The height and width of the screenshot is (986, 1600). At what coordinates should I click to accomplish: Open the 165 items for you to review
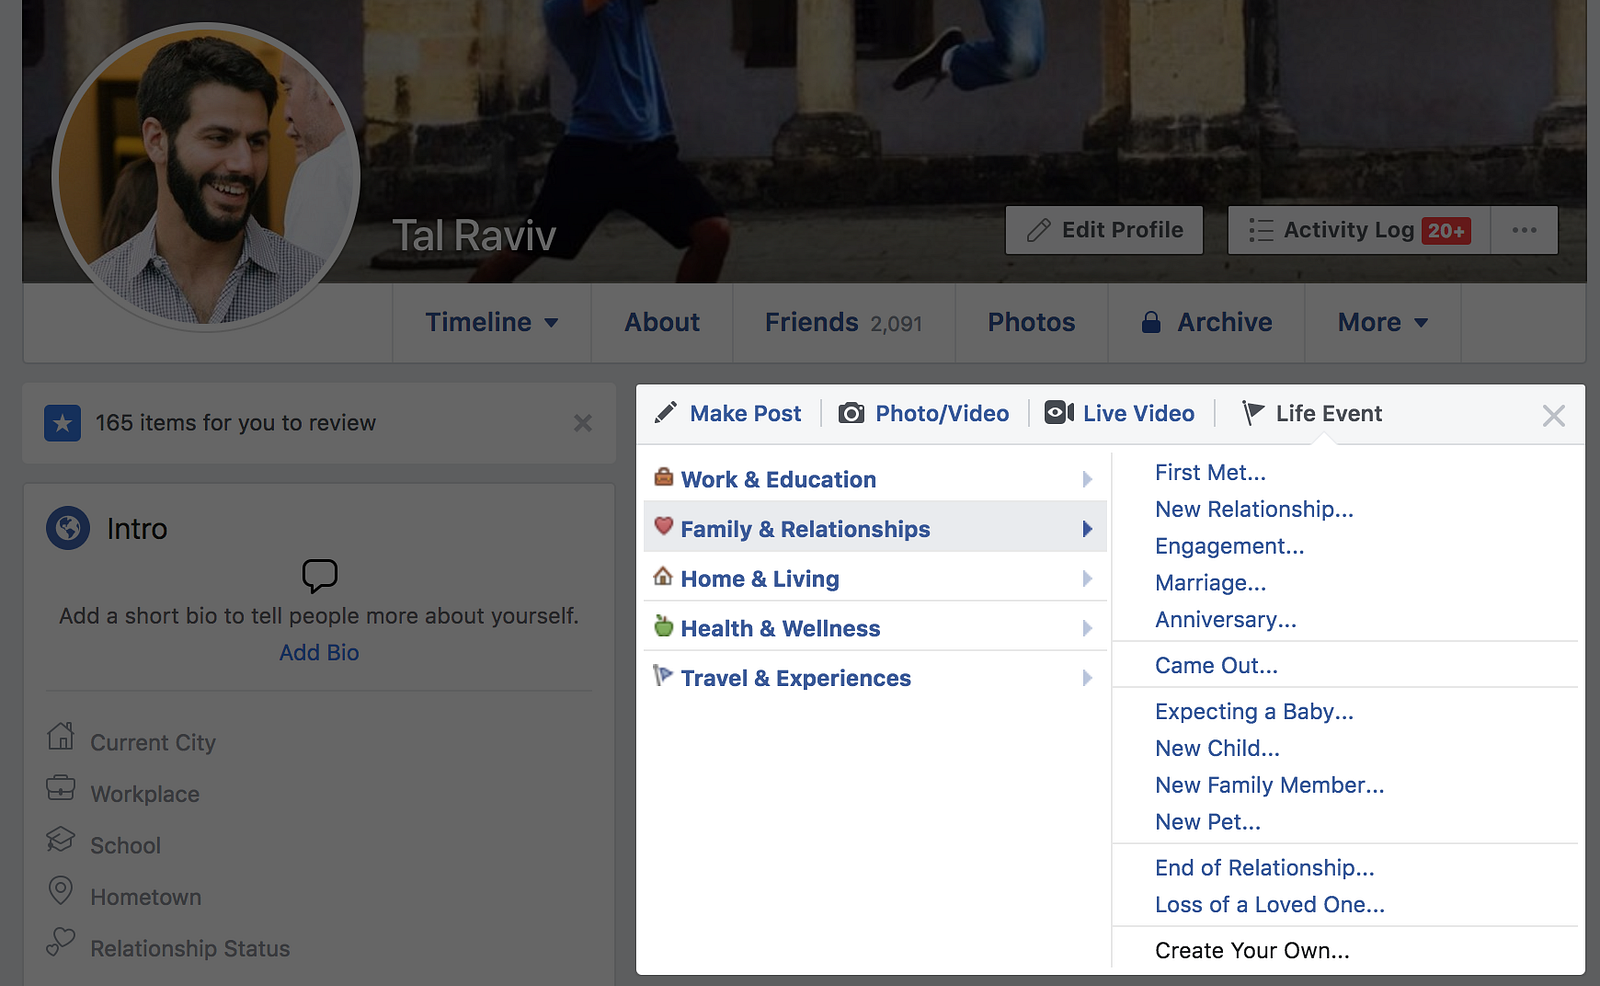tap(236, 423)
